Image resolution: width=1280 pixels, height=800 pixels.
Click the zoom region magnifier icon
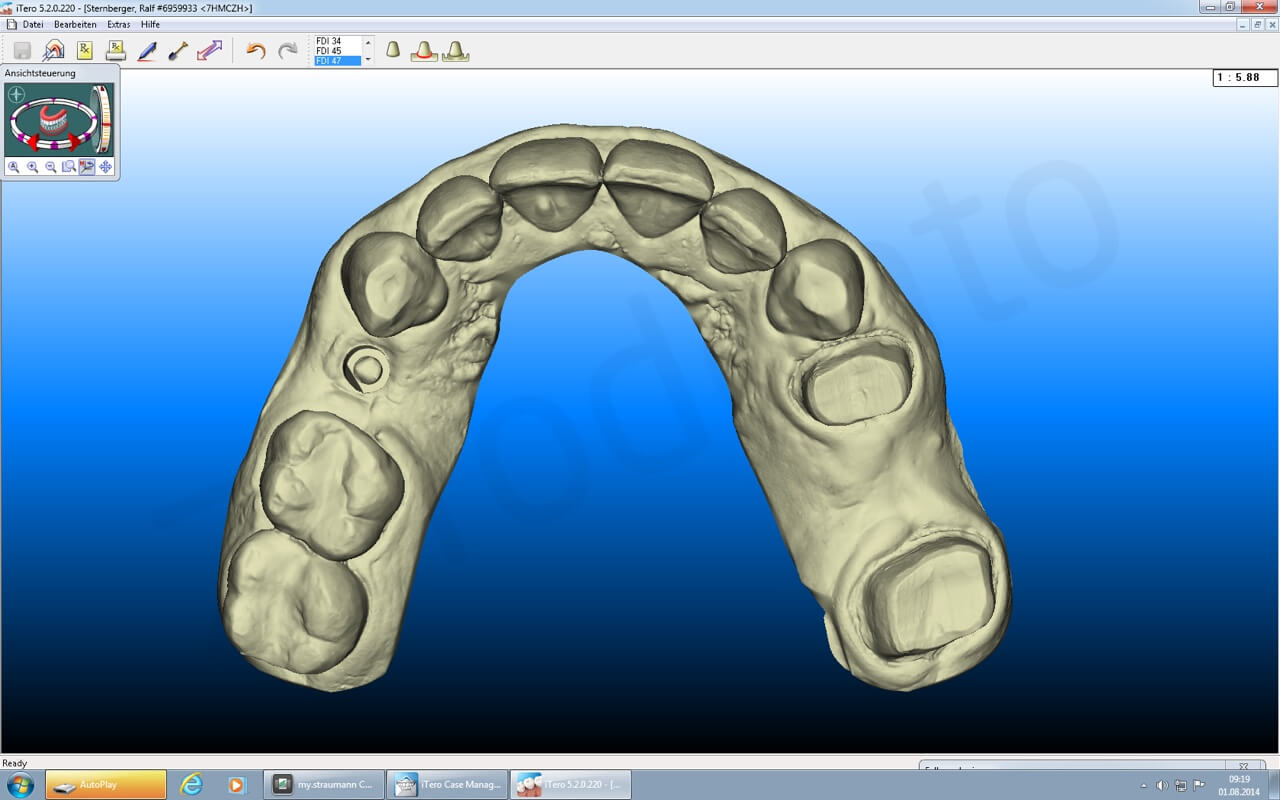(68, 167)
